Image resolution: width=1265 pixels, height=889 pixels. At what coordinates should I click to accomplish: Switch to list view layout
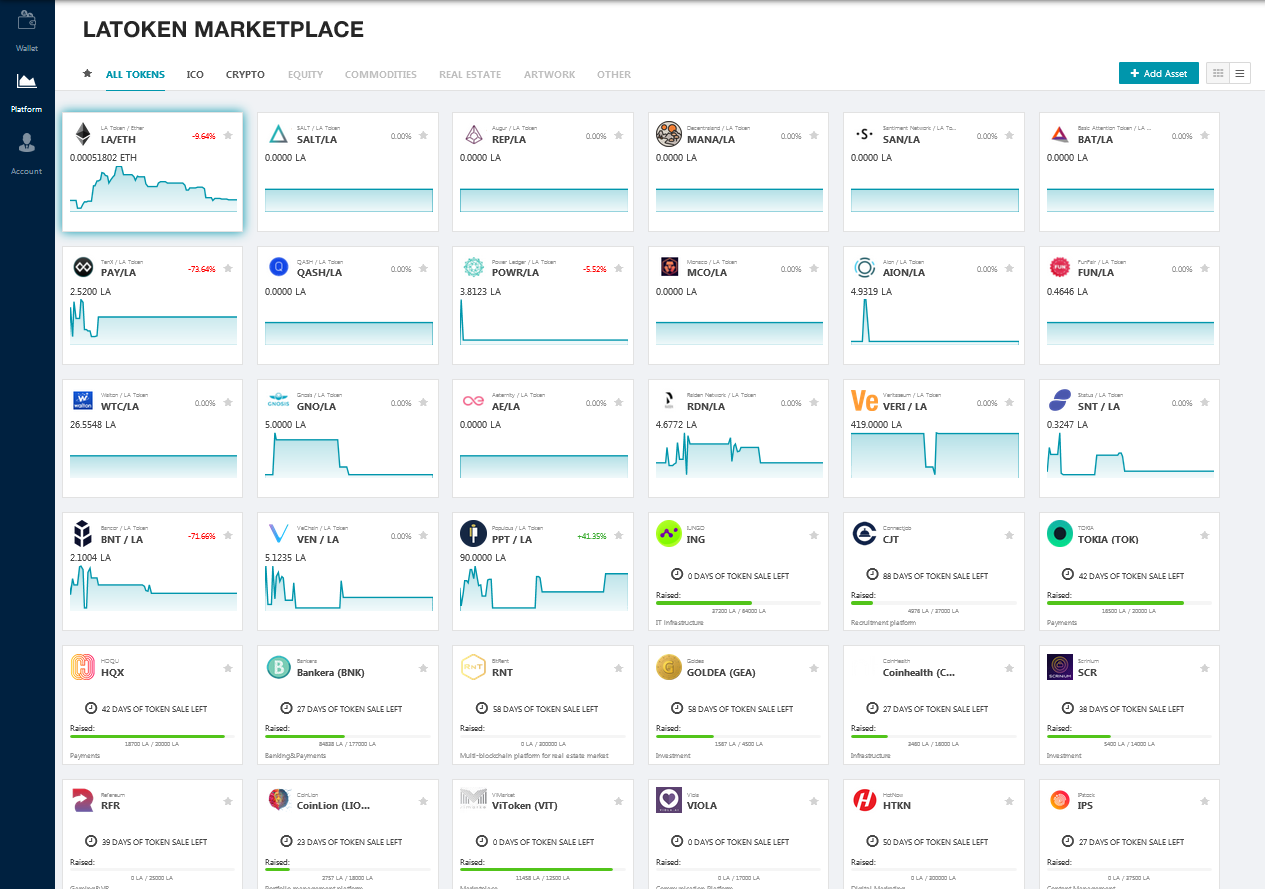[x=1240, y=73]
